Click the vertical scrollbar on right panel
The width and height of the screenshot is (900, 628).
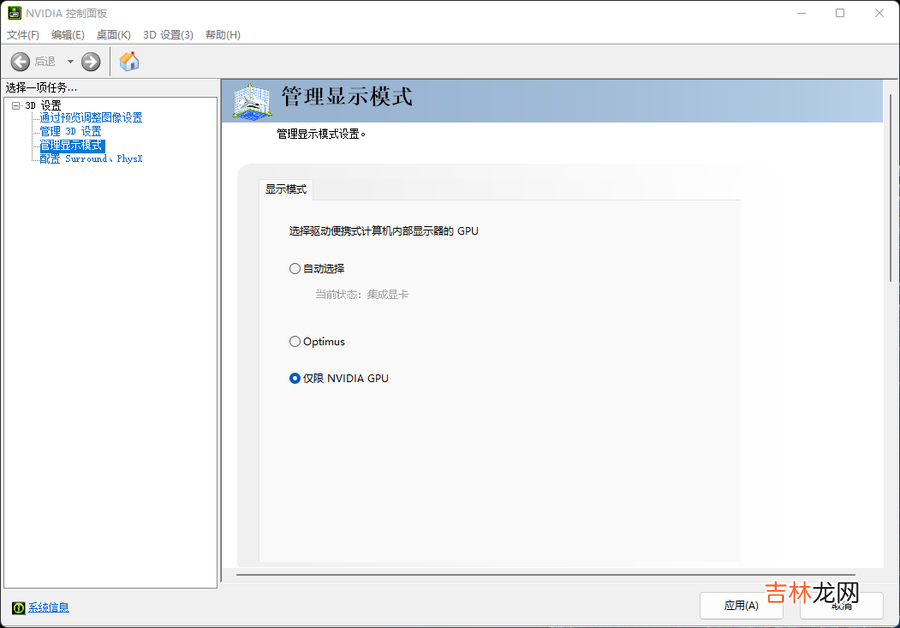click(890, 200)
